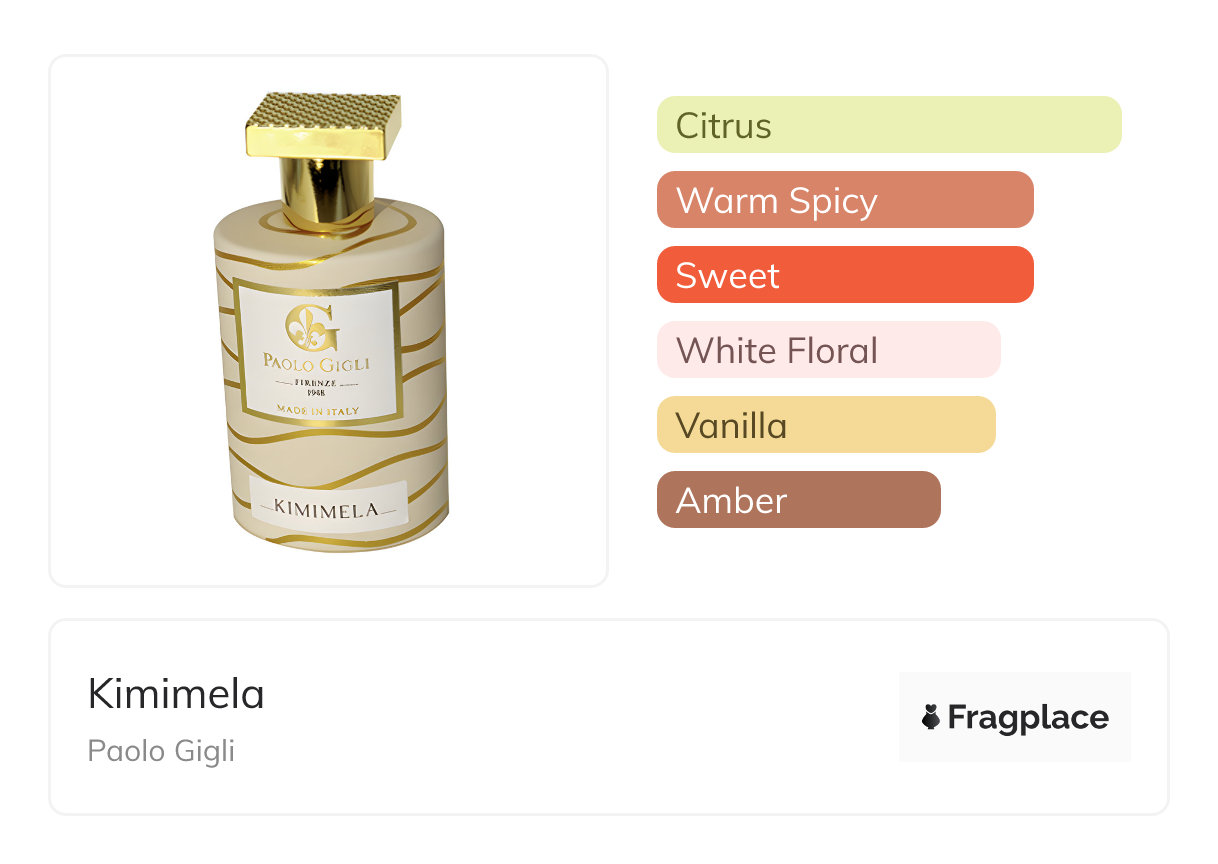Open the Kimimela fragrance title
The width and height of the screenshot is (1218, 864).
[176, 694]
